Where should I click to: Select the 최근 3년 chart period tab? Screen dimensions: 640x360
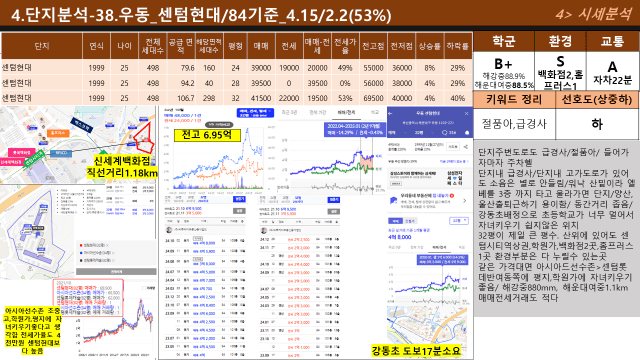[289, 112]
